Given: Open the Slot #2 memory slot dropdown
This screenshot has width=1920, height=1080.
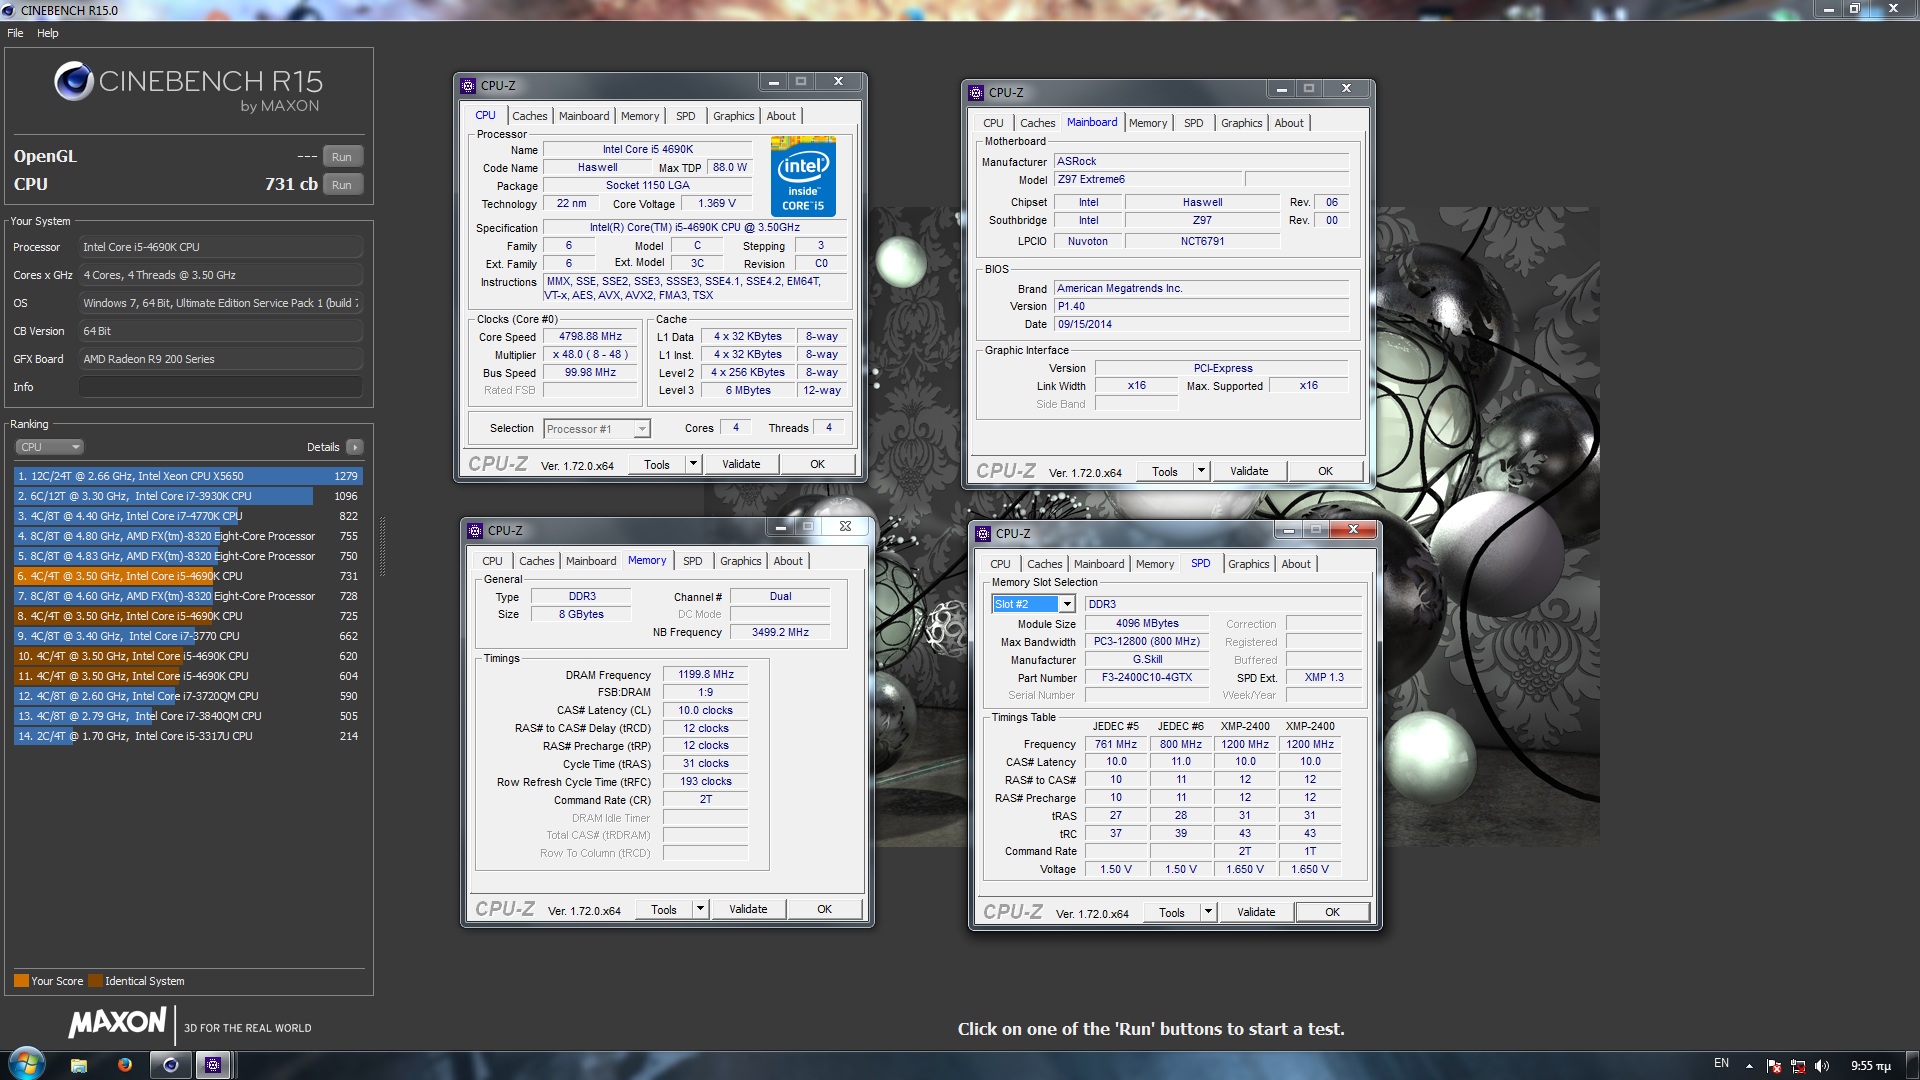Looking at the screenshot, I should pyautogui.click(x=1033, y=604).
